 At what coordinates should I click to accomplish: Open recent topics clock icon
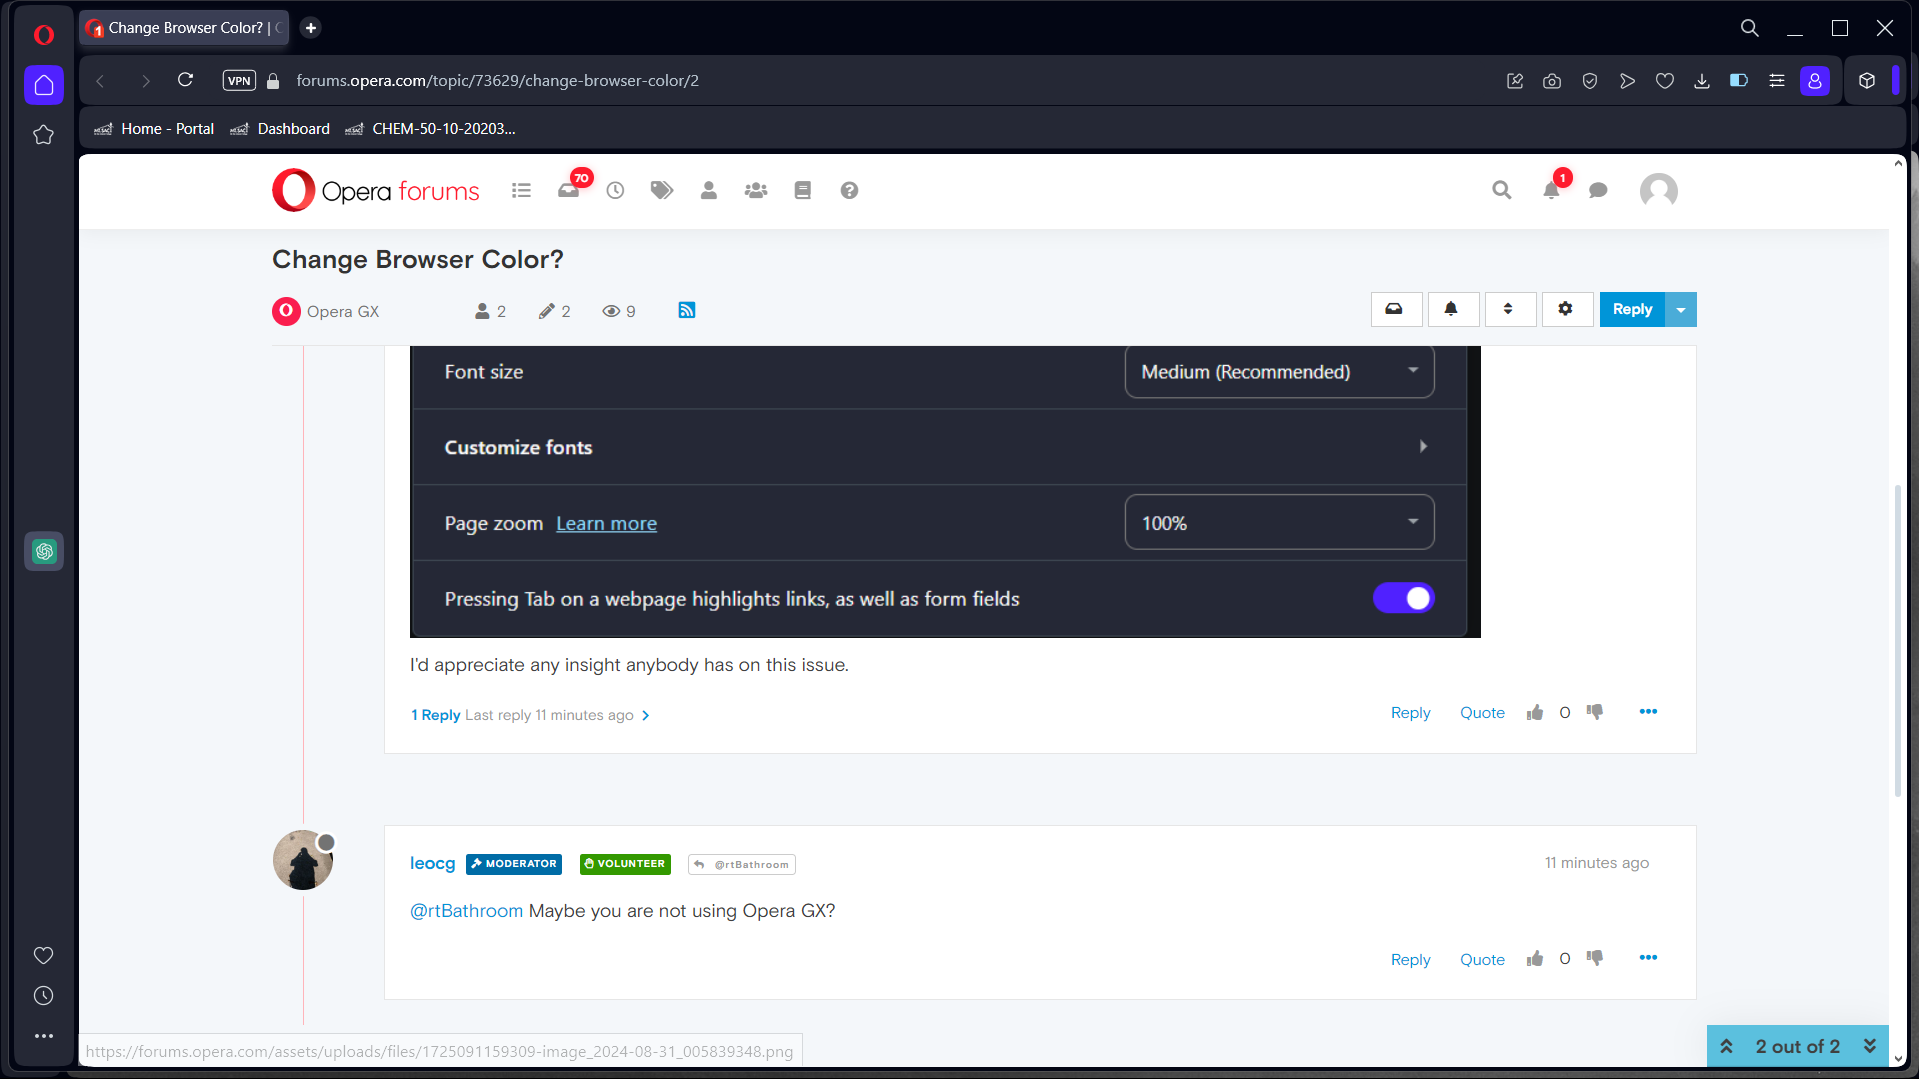pos(615,190)
